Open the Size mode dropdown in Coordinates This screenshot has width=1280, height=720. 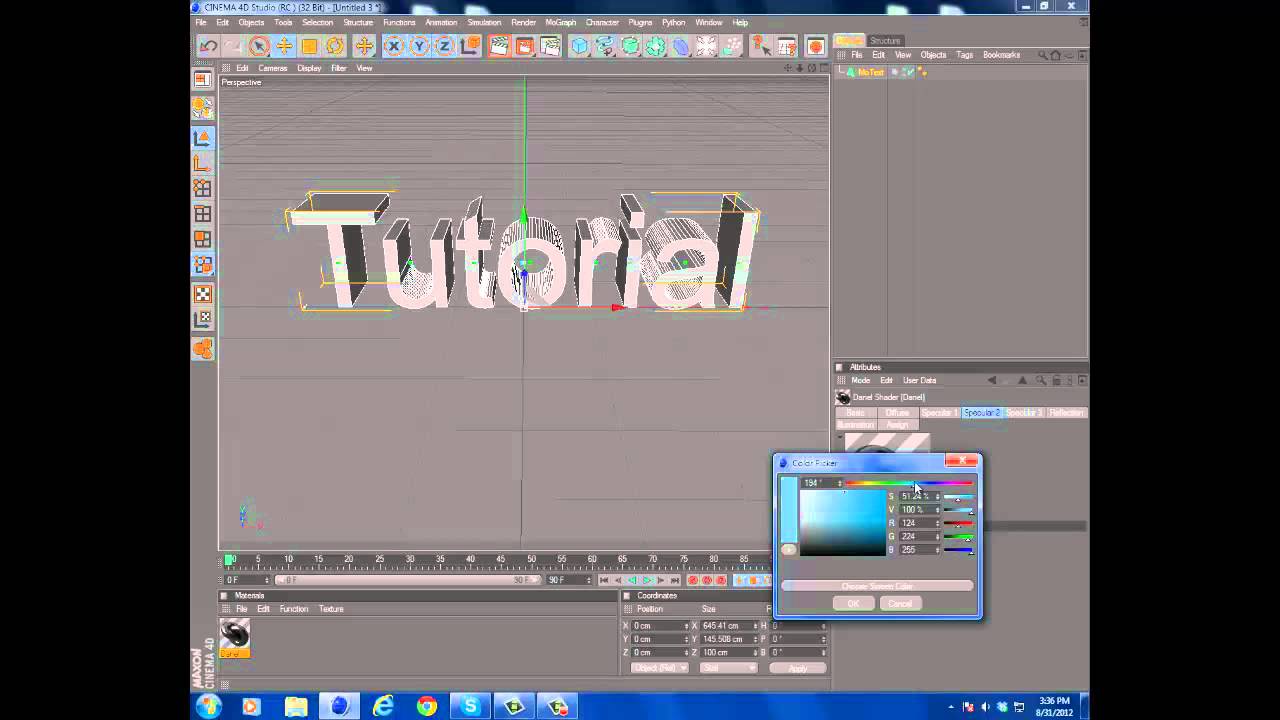point(728,668)
